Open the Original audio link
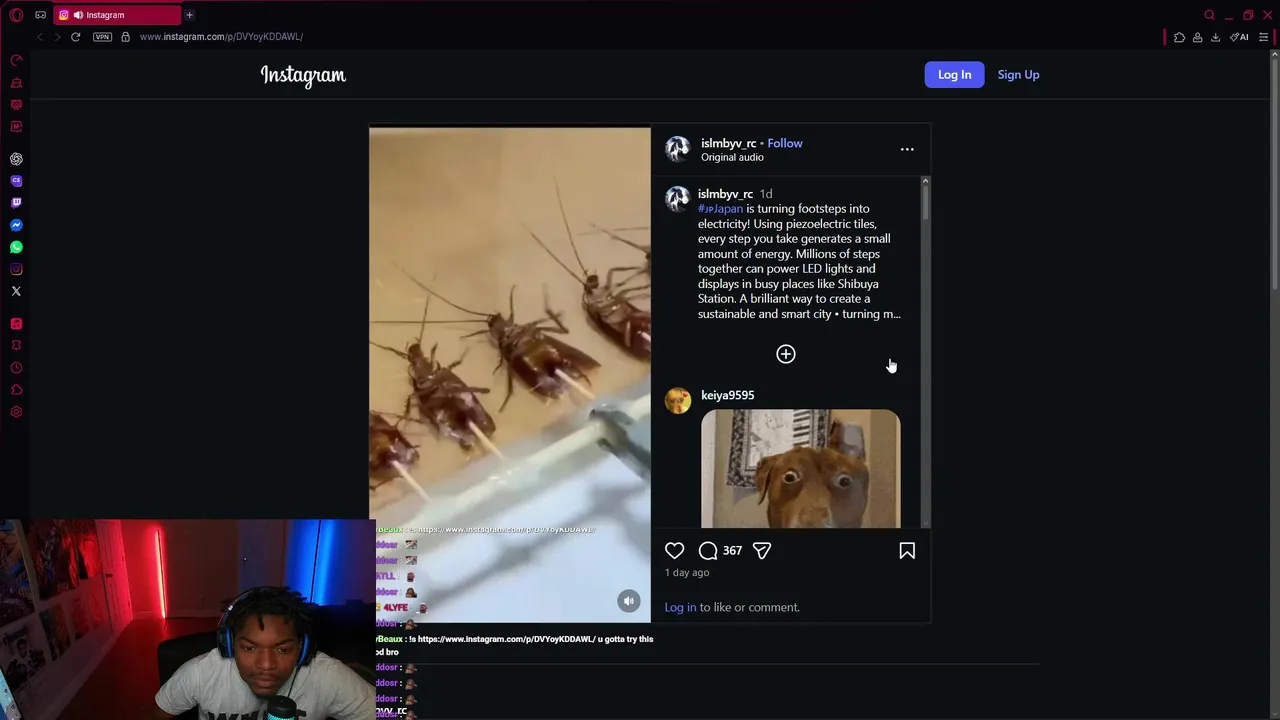The height and width of the screenshot is (720, 1280). coord(732,157)
